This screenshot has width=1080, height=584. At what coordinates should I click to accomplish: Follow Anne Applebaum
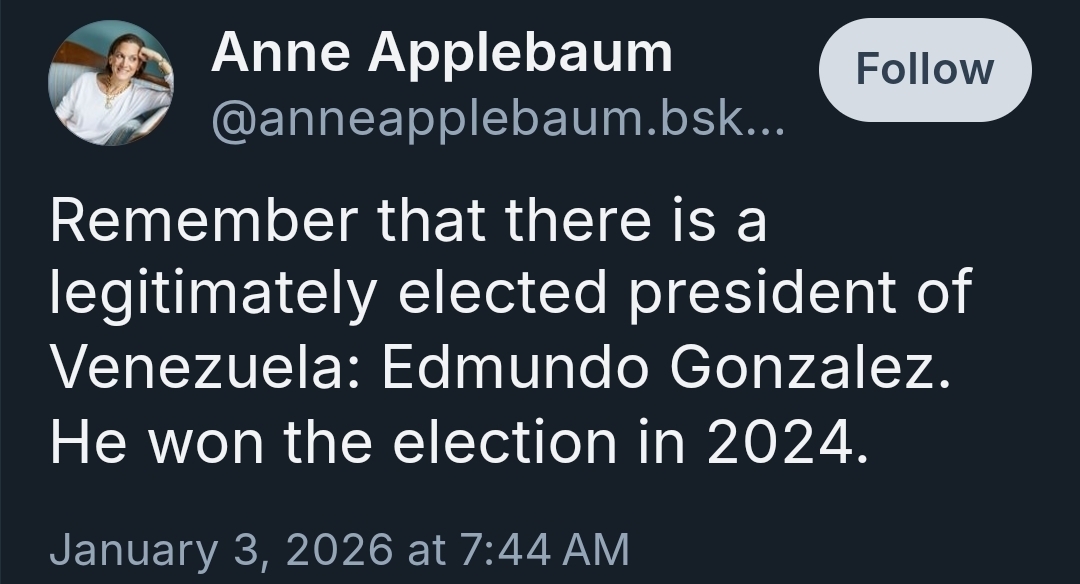tap(924, 70)
